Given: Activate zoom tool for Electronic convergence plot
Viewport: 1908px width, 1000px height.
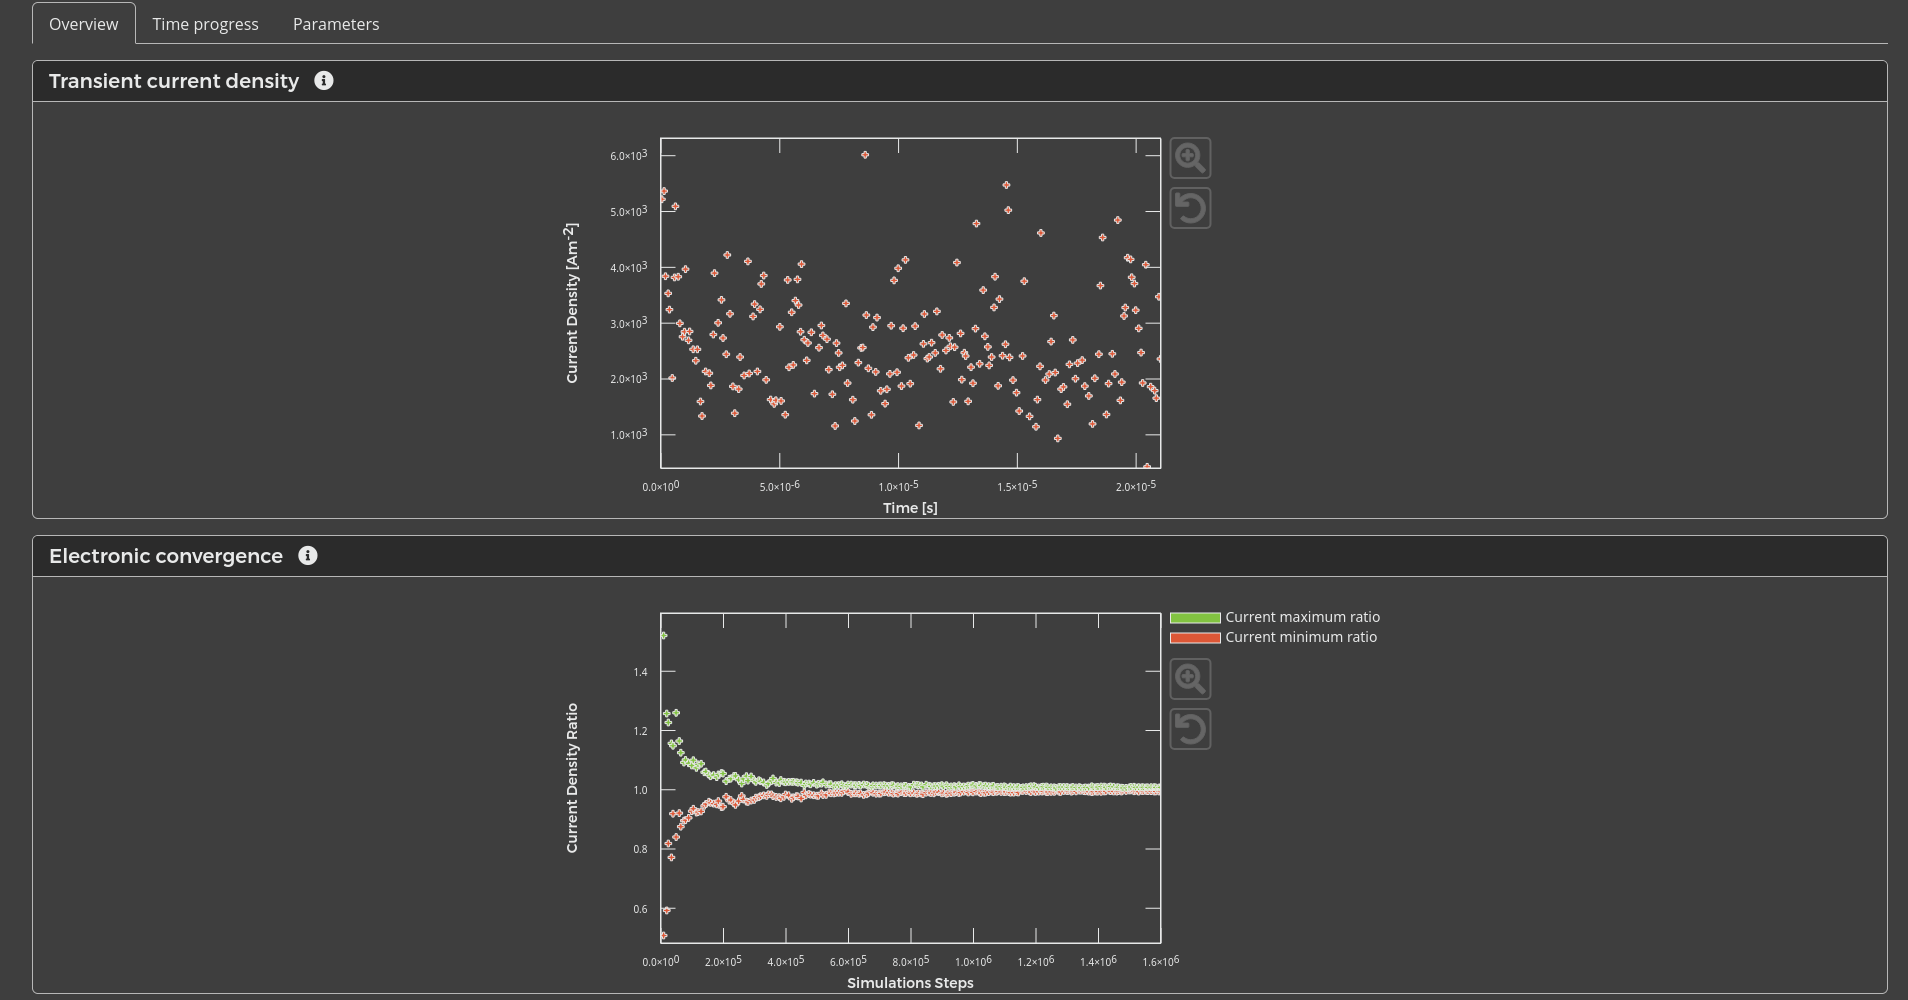Looking at the screenshot, I should coord(1190,679).
